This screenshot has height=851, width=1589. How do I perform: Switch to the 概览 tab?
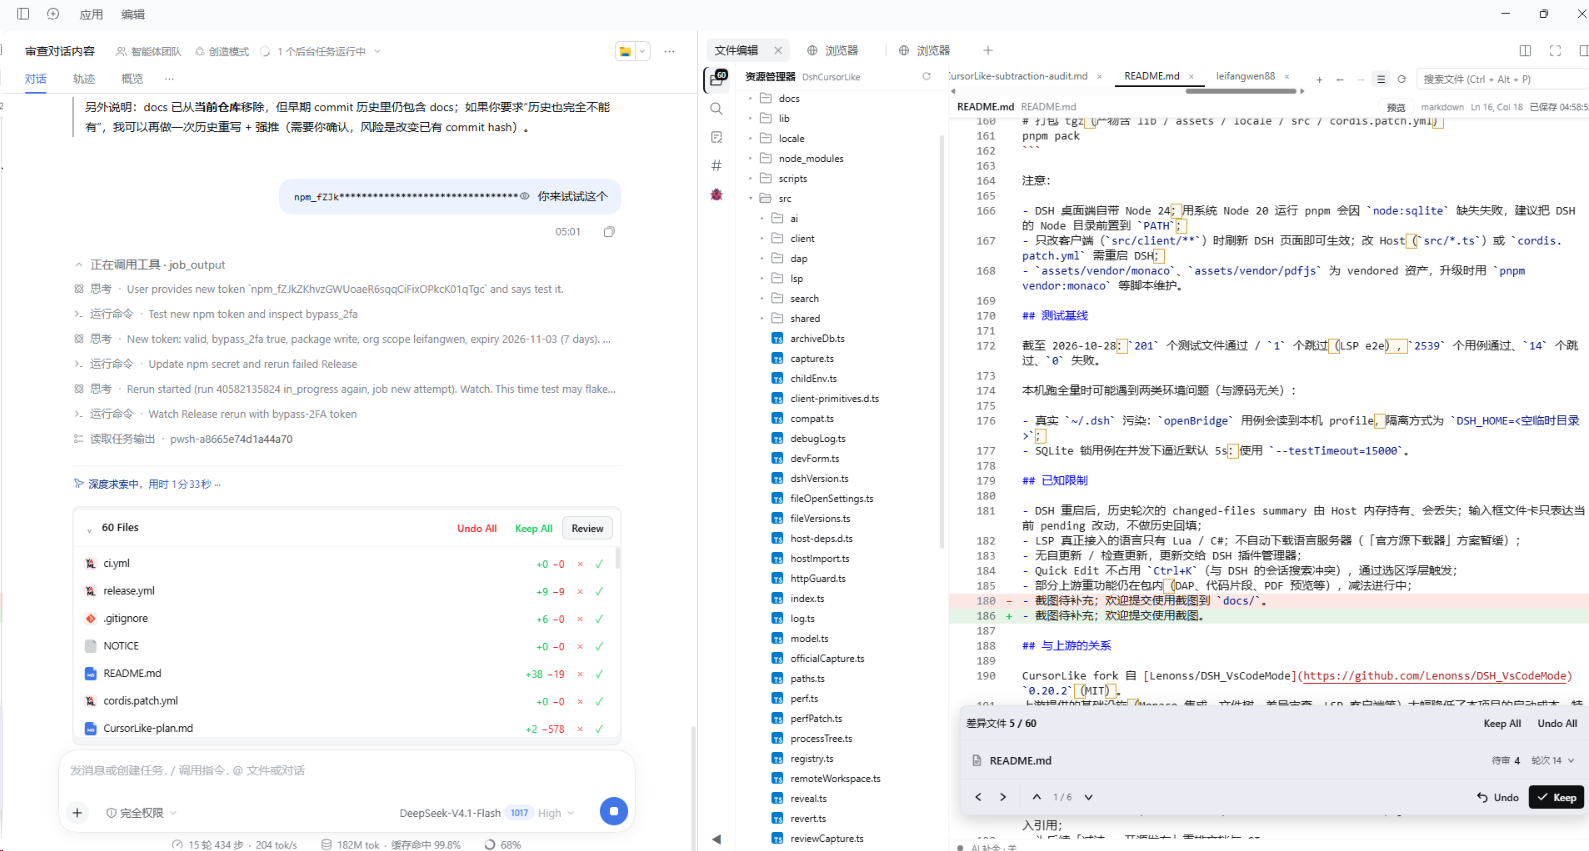(132, 79)
